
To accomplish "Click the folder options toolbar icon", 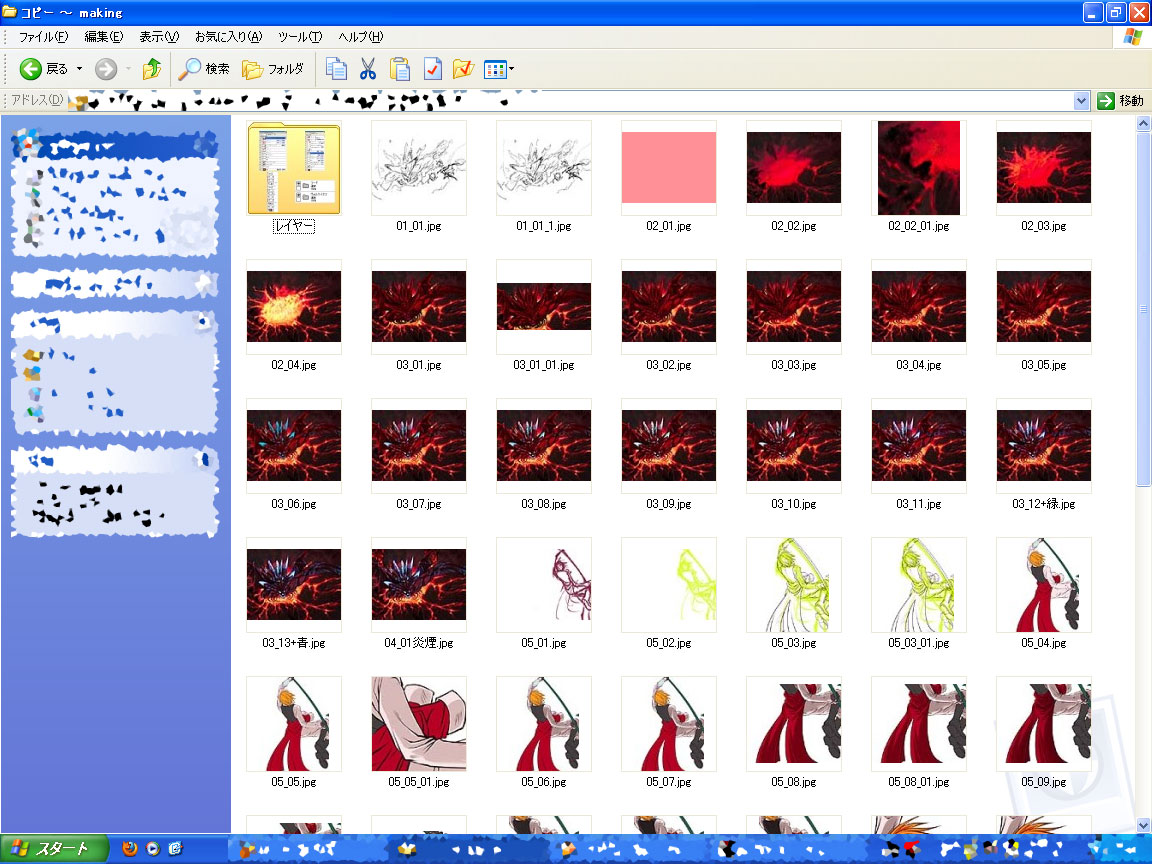I will point(464,69).
